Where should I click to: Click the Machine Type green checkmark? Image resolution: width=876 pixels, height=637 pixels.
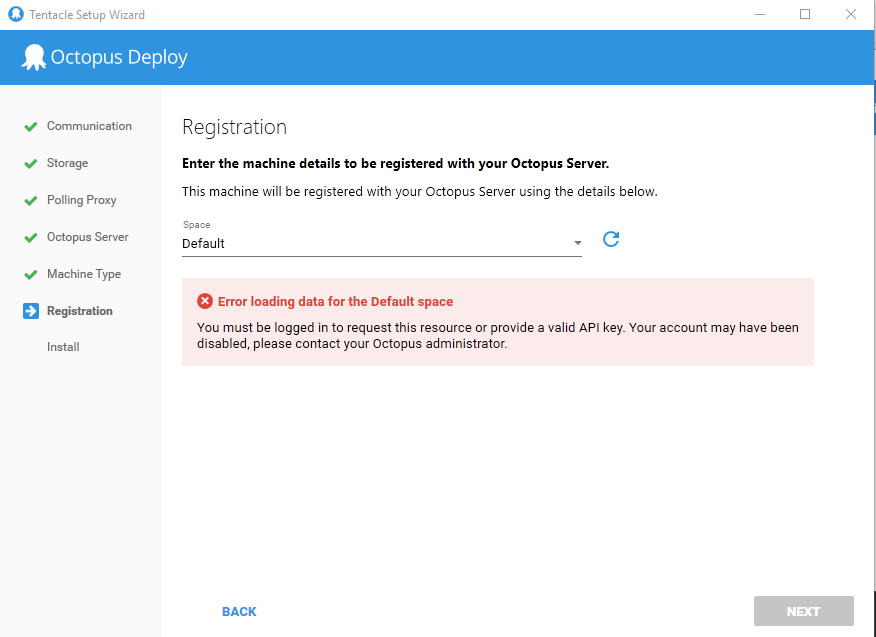point(31,275)
